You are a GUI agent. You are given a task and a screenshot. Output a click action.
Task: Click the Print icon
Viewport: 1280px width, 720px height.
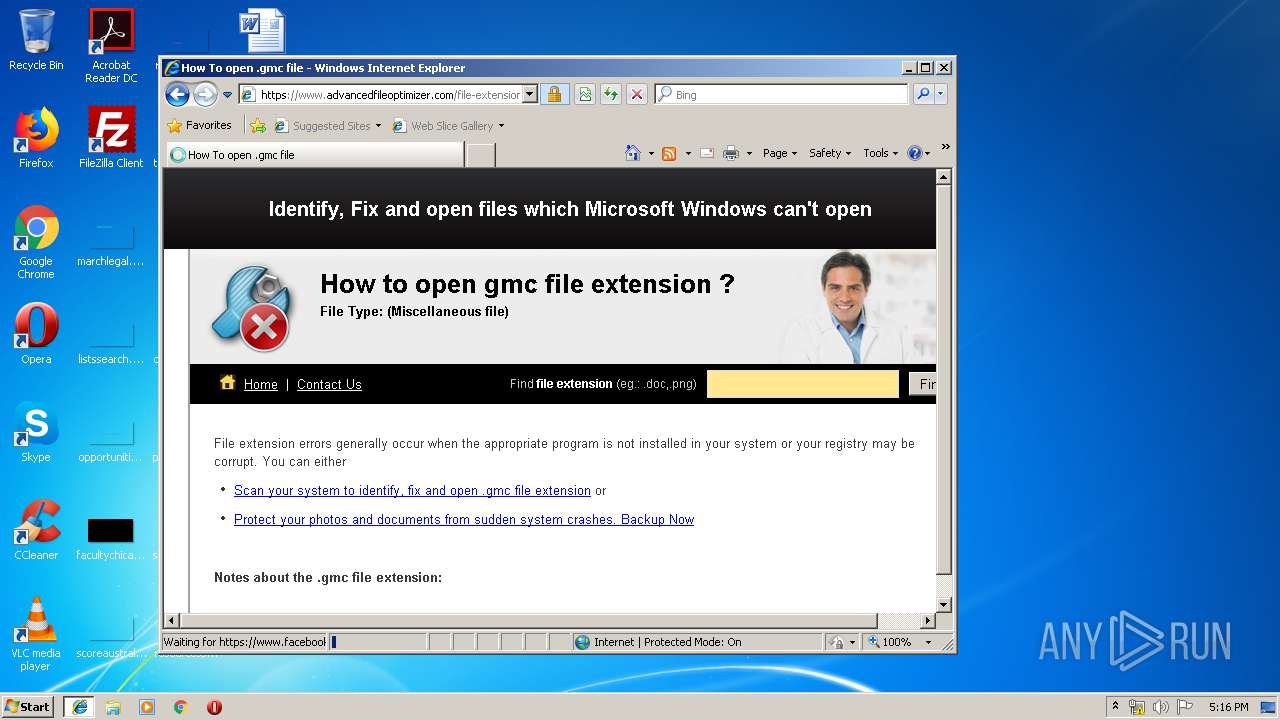click(730, 153)
